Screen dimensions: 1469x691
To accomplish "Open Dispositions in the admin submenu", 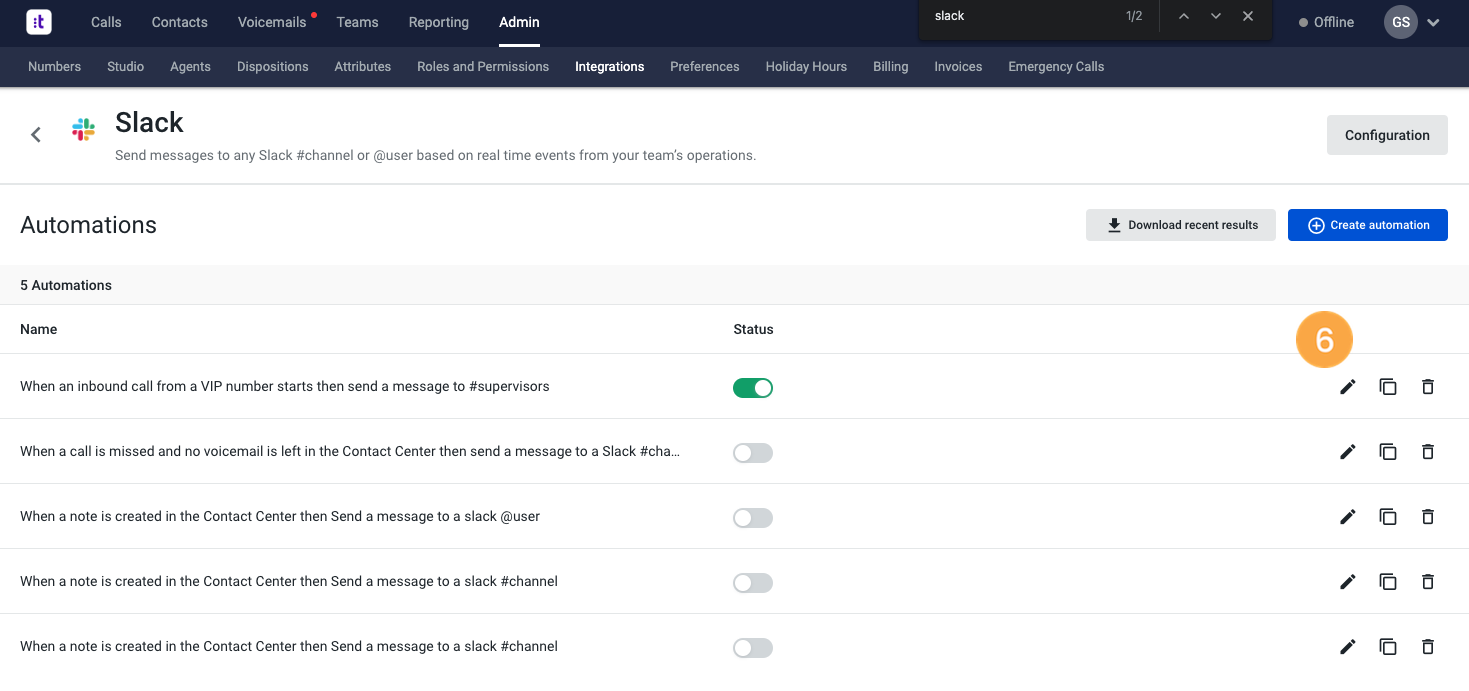I will [272, 66].
